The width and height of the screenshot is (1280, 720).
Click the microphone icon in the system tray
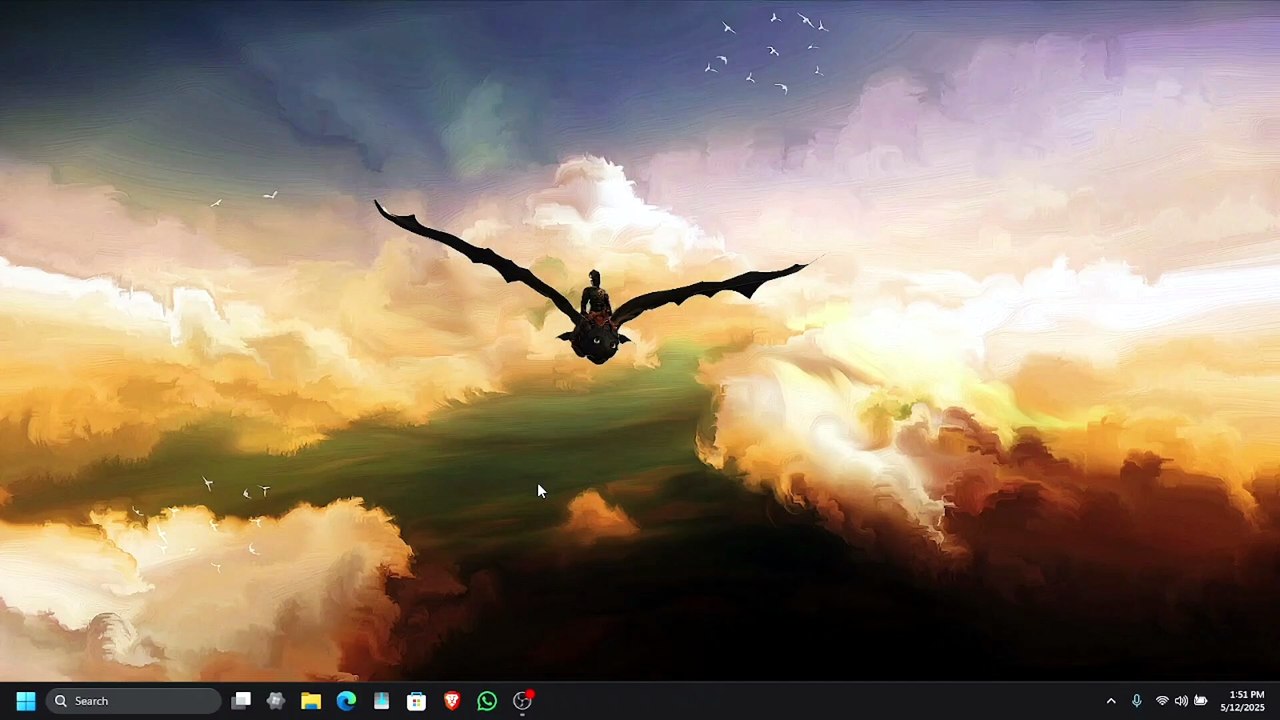point(1136,701)
